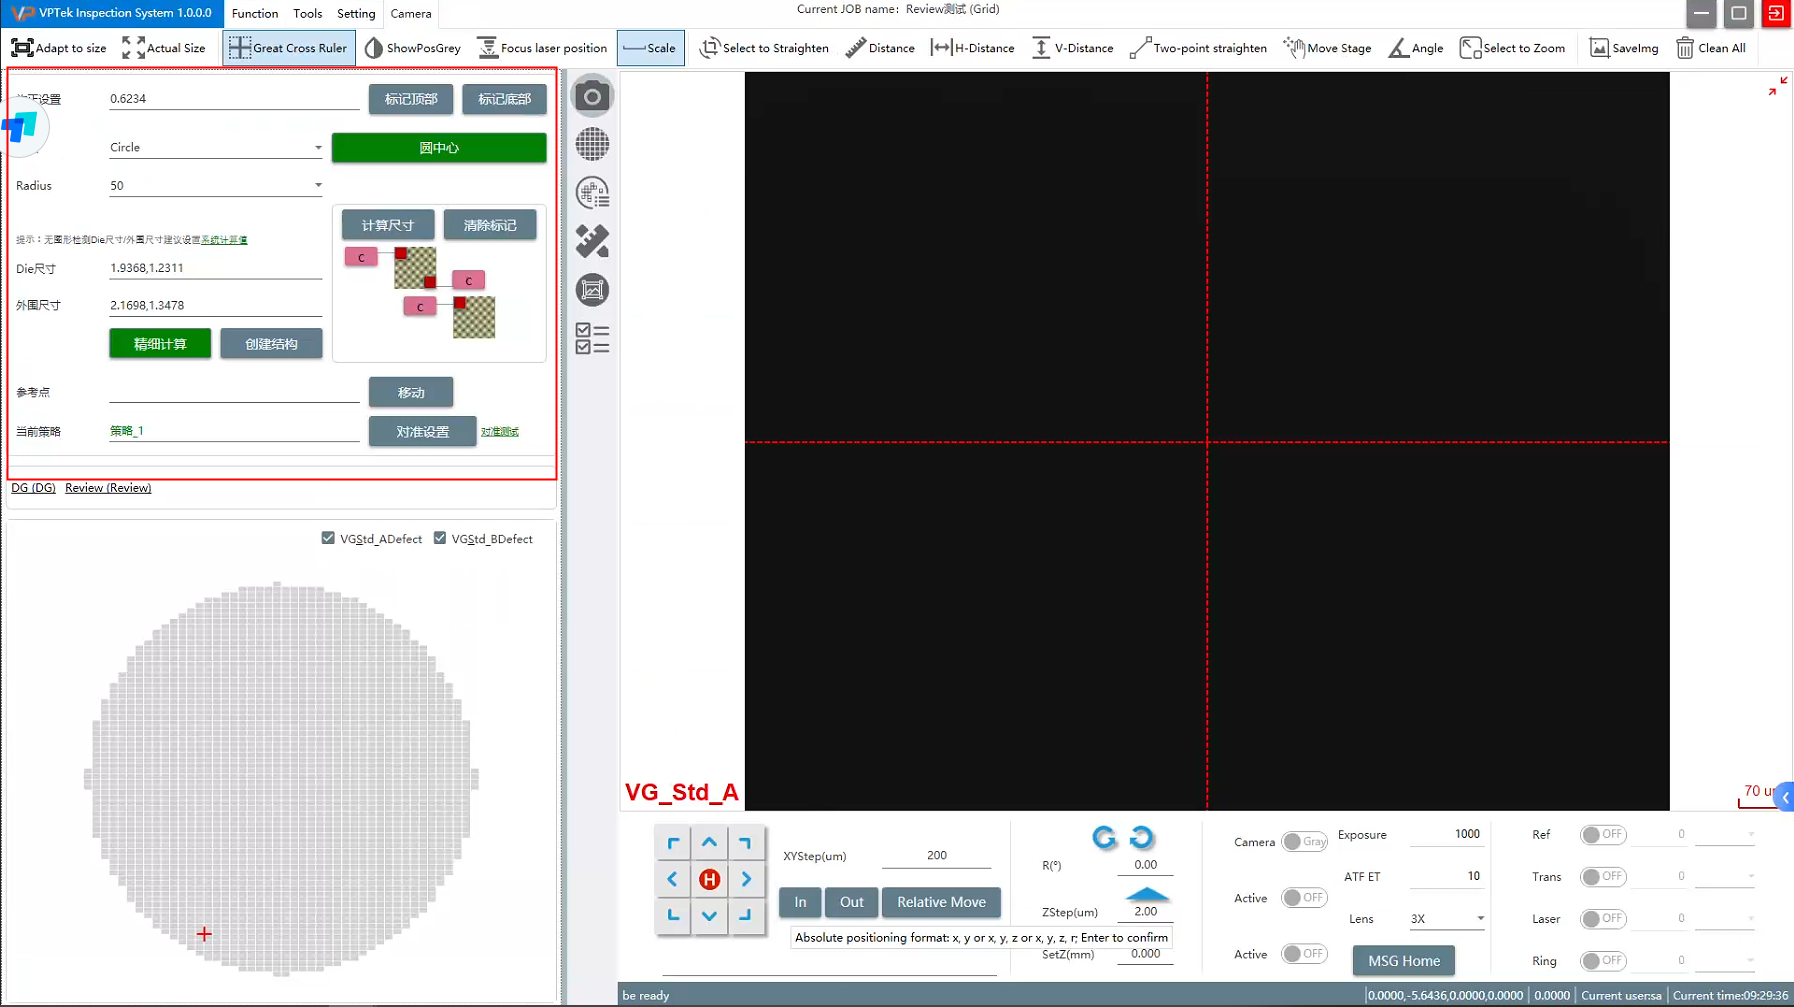
Task: Click the red H home stage button
Action: [709, 879]
